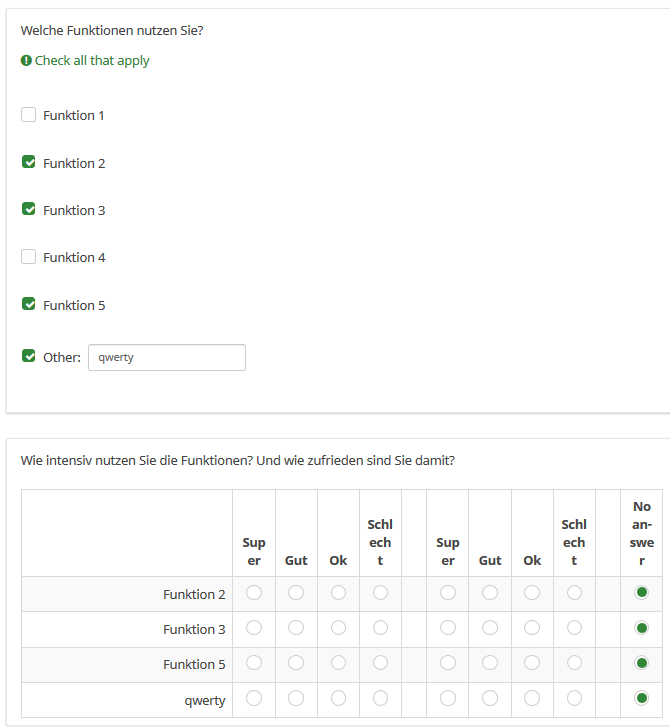Click the Other text field containing qwerty

tap(166, 357)
